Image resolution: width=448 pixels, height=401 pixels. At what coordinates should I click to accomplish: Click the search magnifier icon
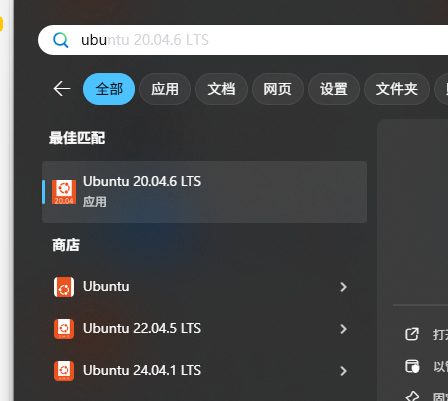(x=61, y=40)
